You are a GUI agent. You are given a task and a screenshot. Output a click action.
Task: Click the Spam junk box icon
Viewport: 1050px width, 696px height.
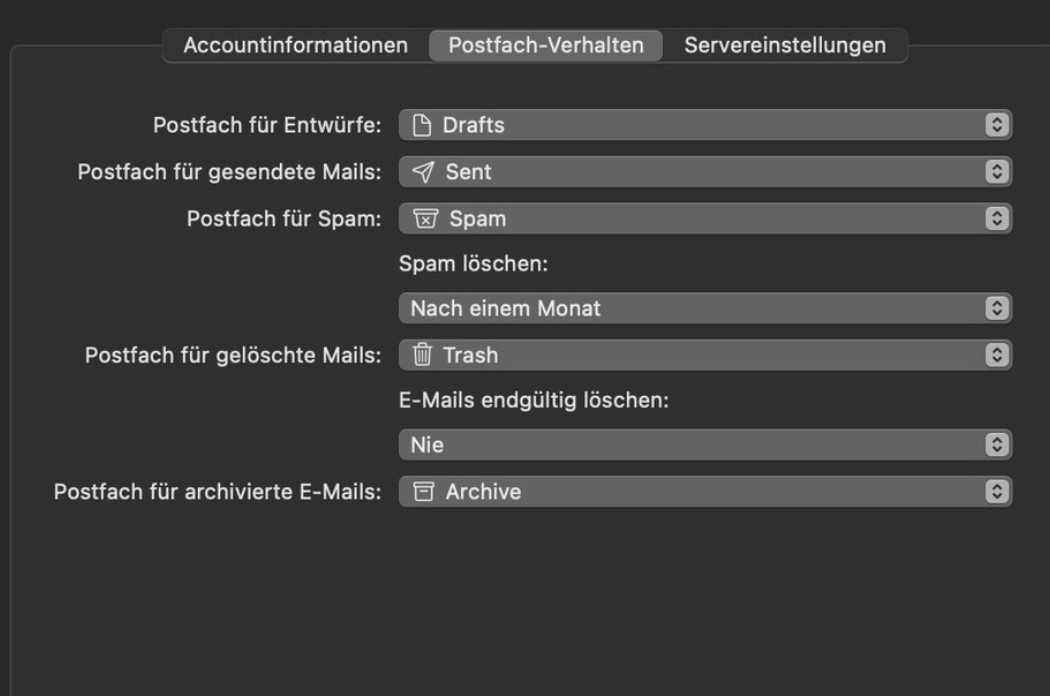[x=426, y=218]
